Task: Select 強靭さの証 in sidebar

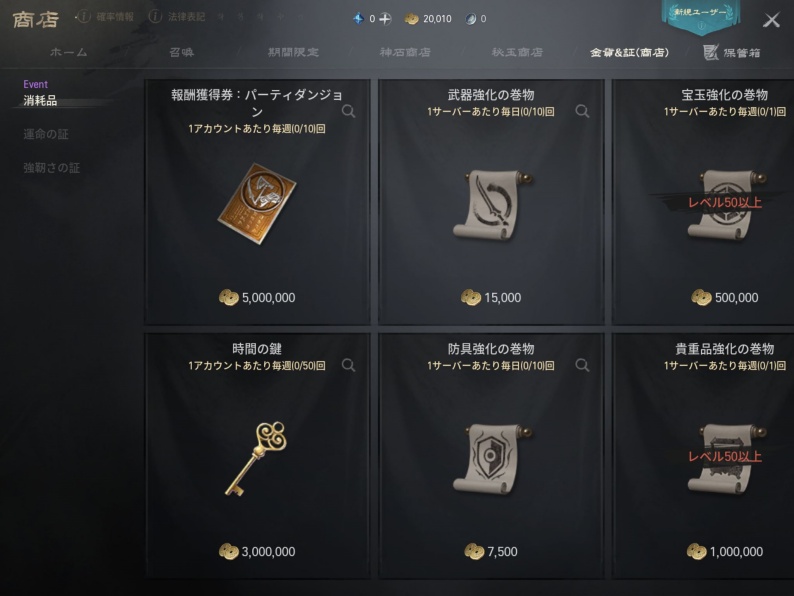Action: (x=52, y=168)
